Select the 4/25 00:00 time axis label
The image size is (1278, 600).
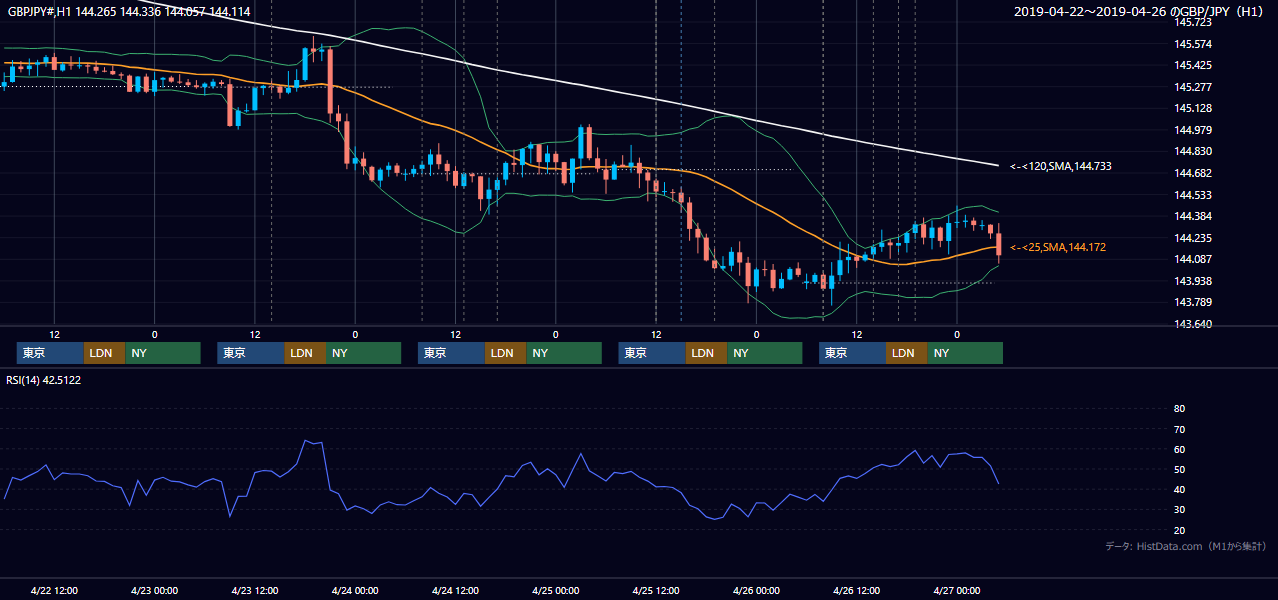[x=556, y=590]
